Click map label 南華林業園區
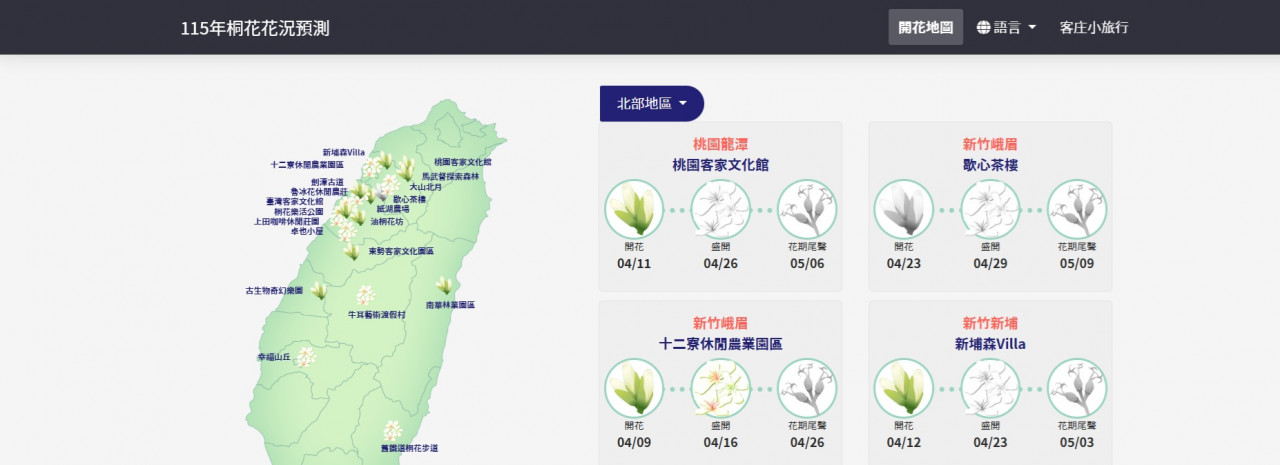The image size is (1280, 465). pos(450,304)
